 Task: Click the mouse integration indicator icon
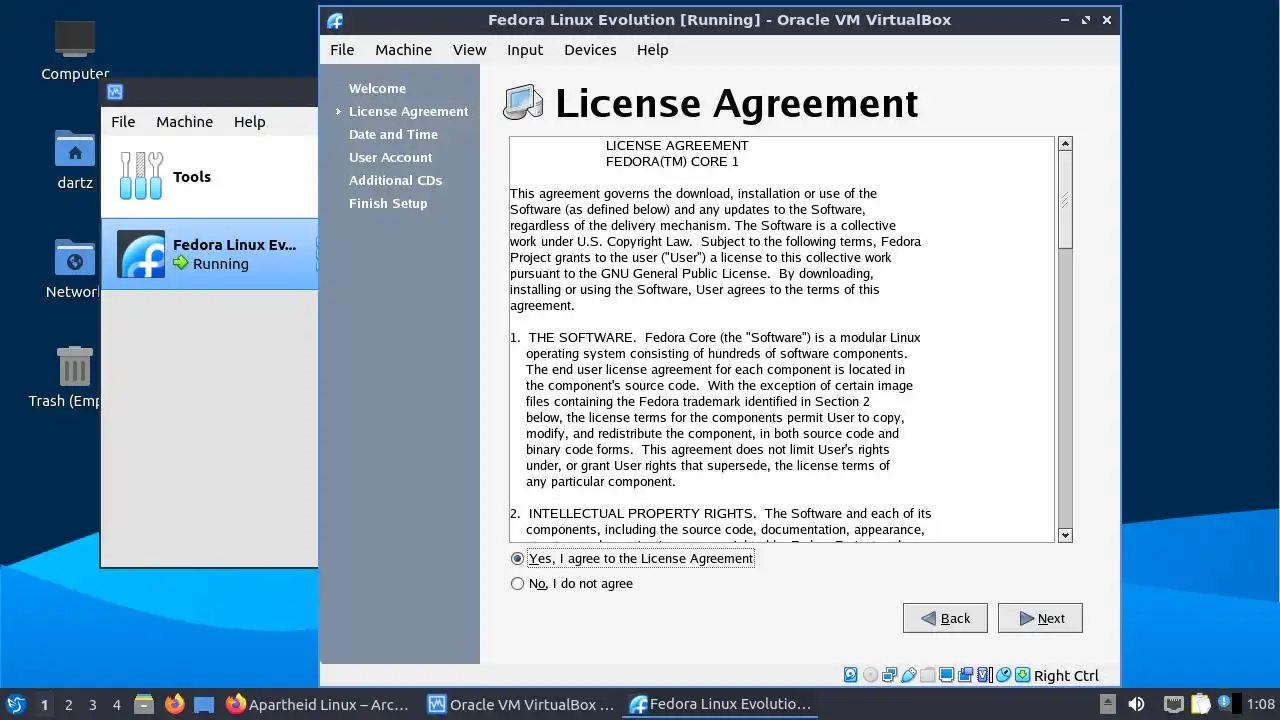1003,675
